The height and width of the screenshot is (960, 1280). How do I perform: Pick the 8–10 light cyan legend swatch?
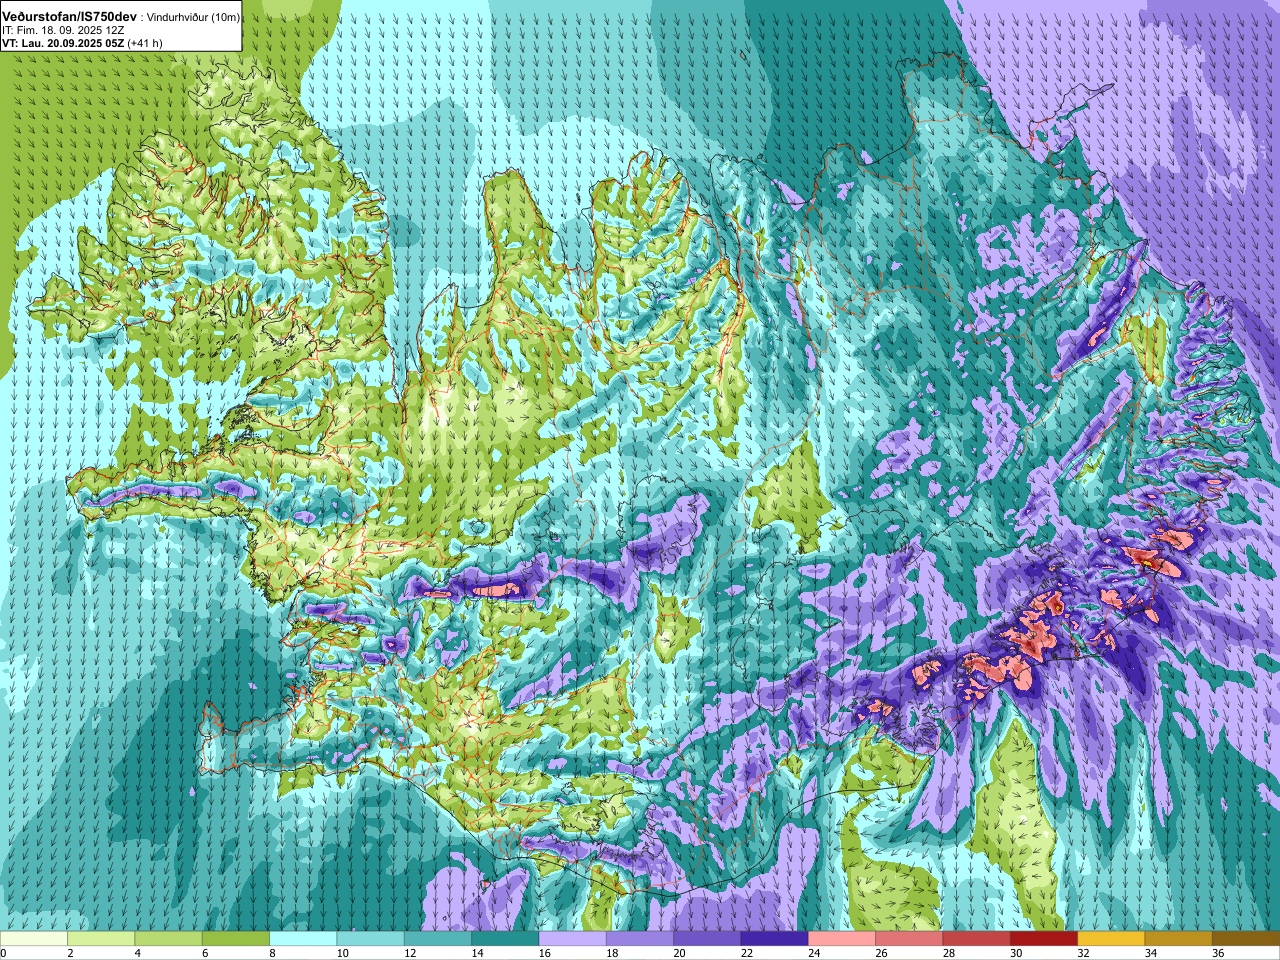click(x=303, y=939)
